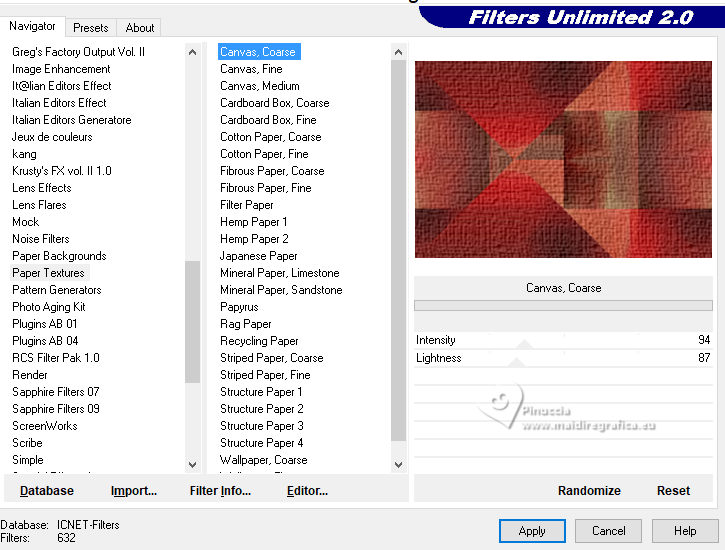Viewport: 725px width, 550px height.
Task: Select Rag Paper filter
Action: click(x=246, y=324)
